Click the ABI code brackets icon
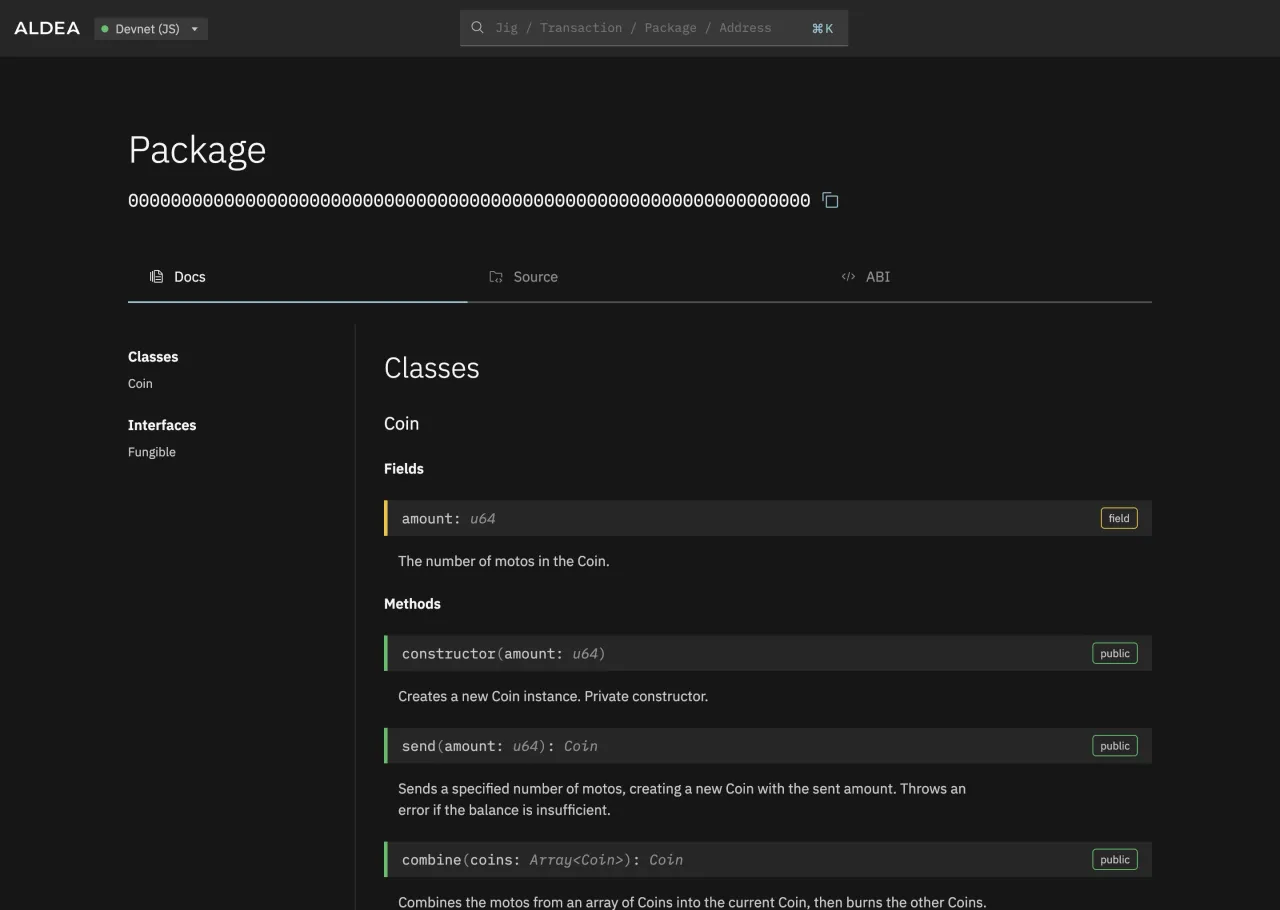 click(848, 276)
